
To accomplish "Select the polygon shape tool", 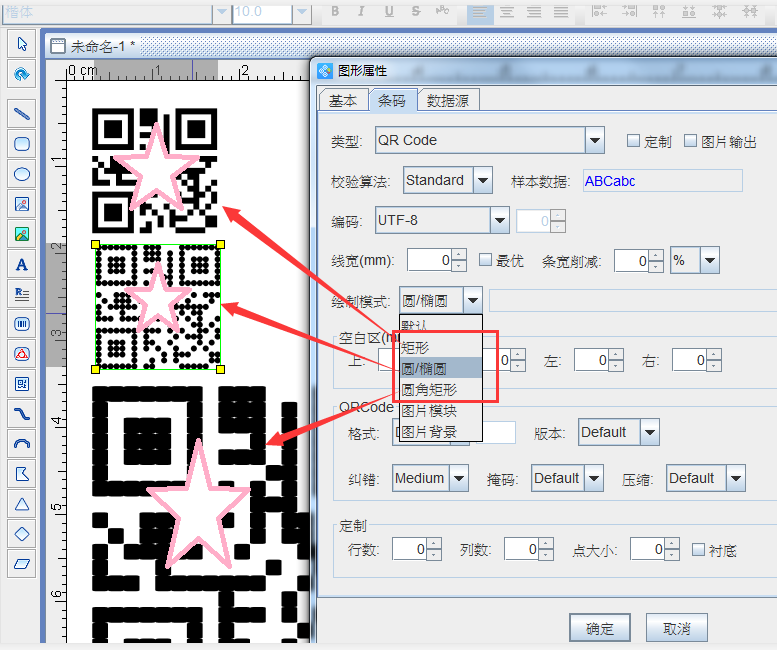I will click(22, 474).
